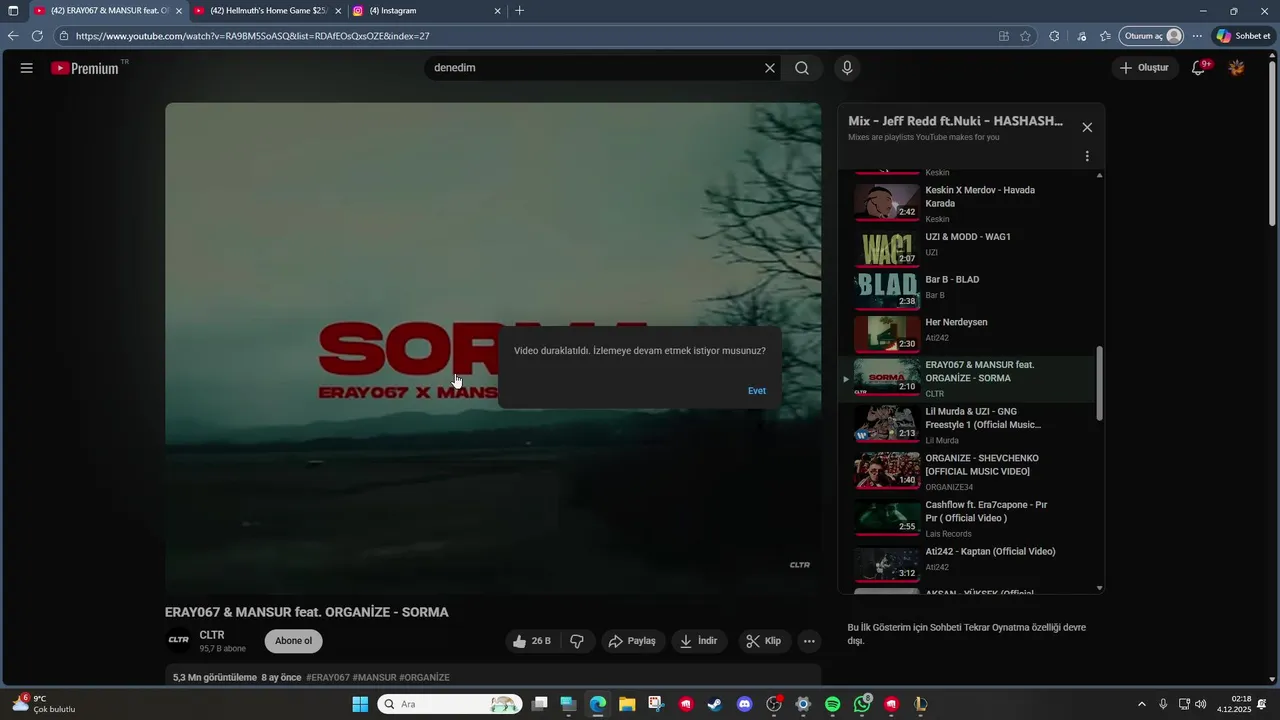
Task: Show hidden system tray icons
Action: click(x=1142, y=704)
